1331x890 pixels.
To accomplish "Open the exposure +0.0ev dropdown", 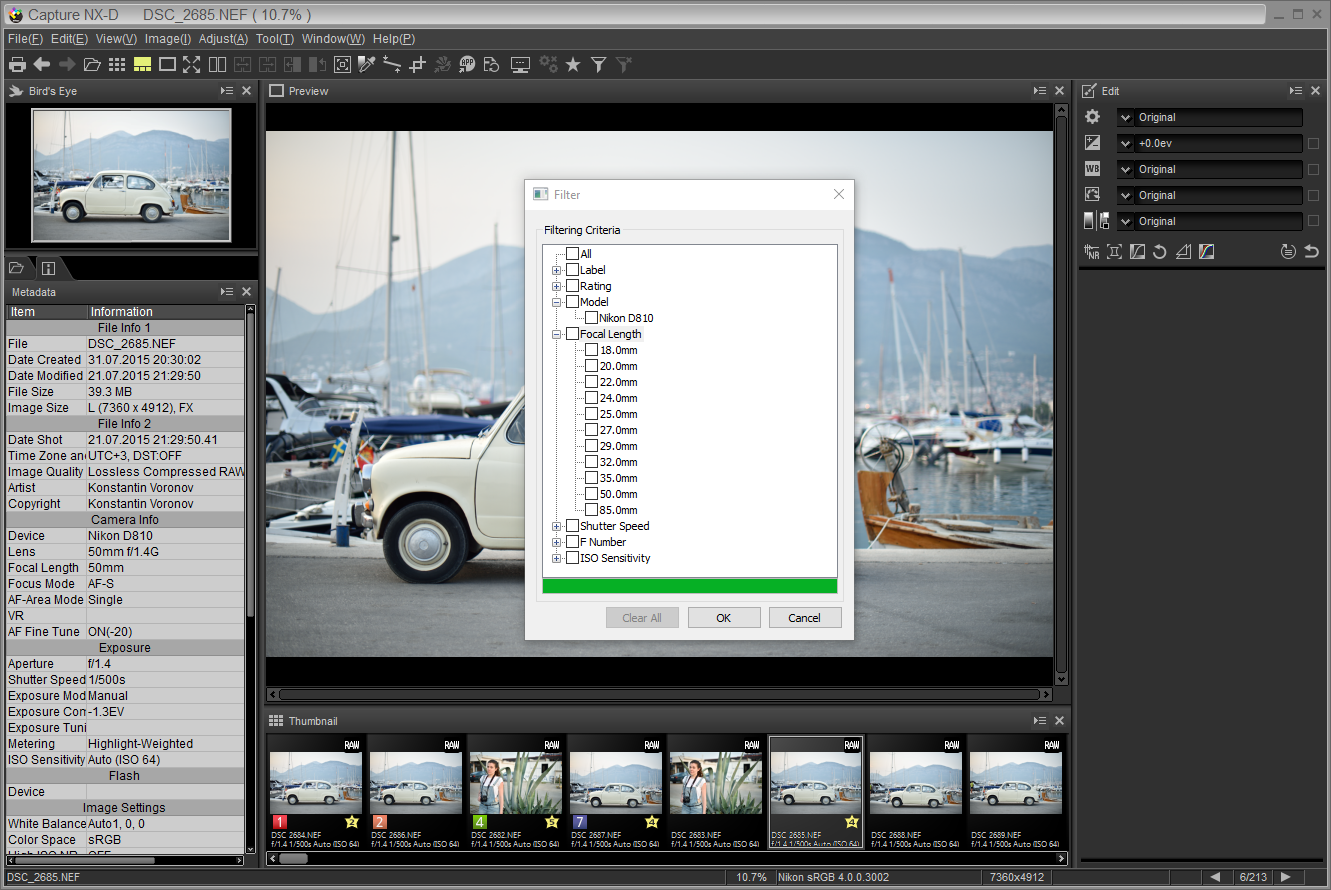I will pyautogui.click(x=1126, y=143).
